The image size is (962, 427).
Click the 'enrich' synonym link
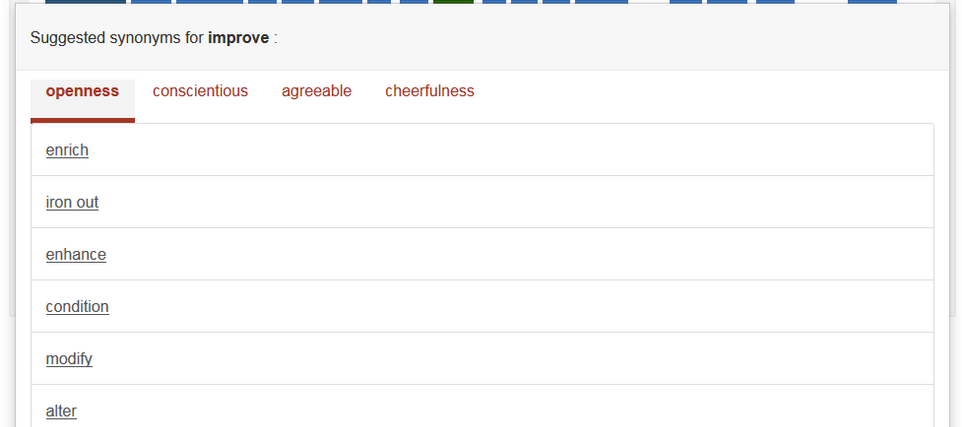point(67,150)
